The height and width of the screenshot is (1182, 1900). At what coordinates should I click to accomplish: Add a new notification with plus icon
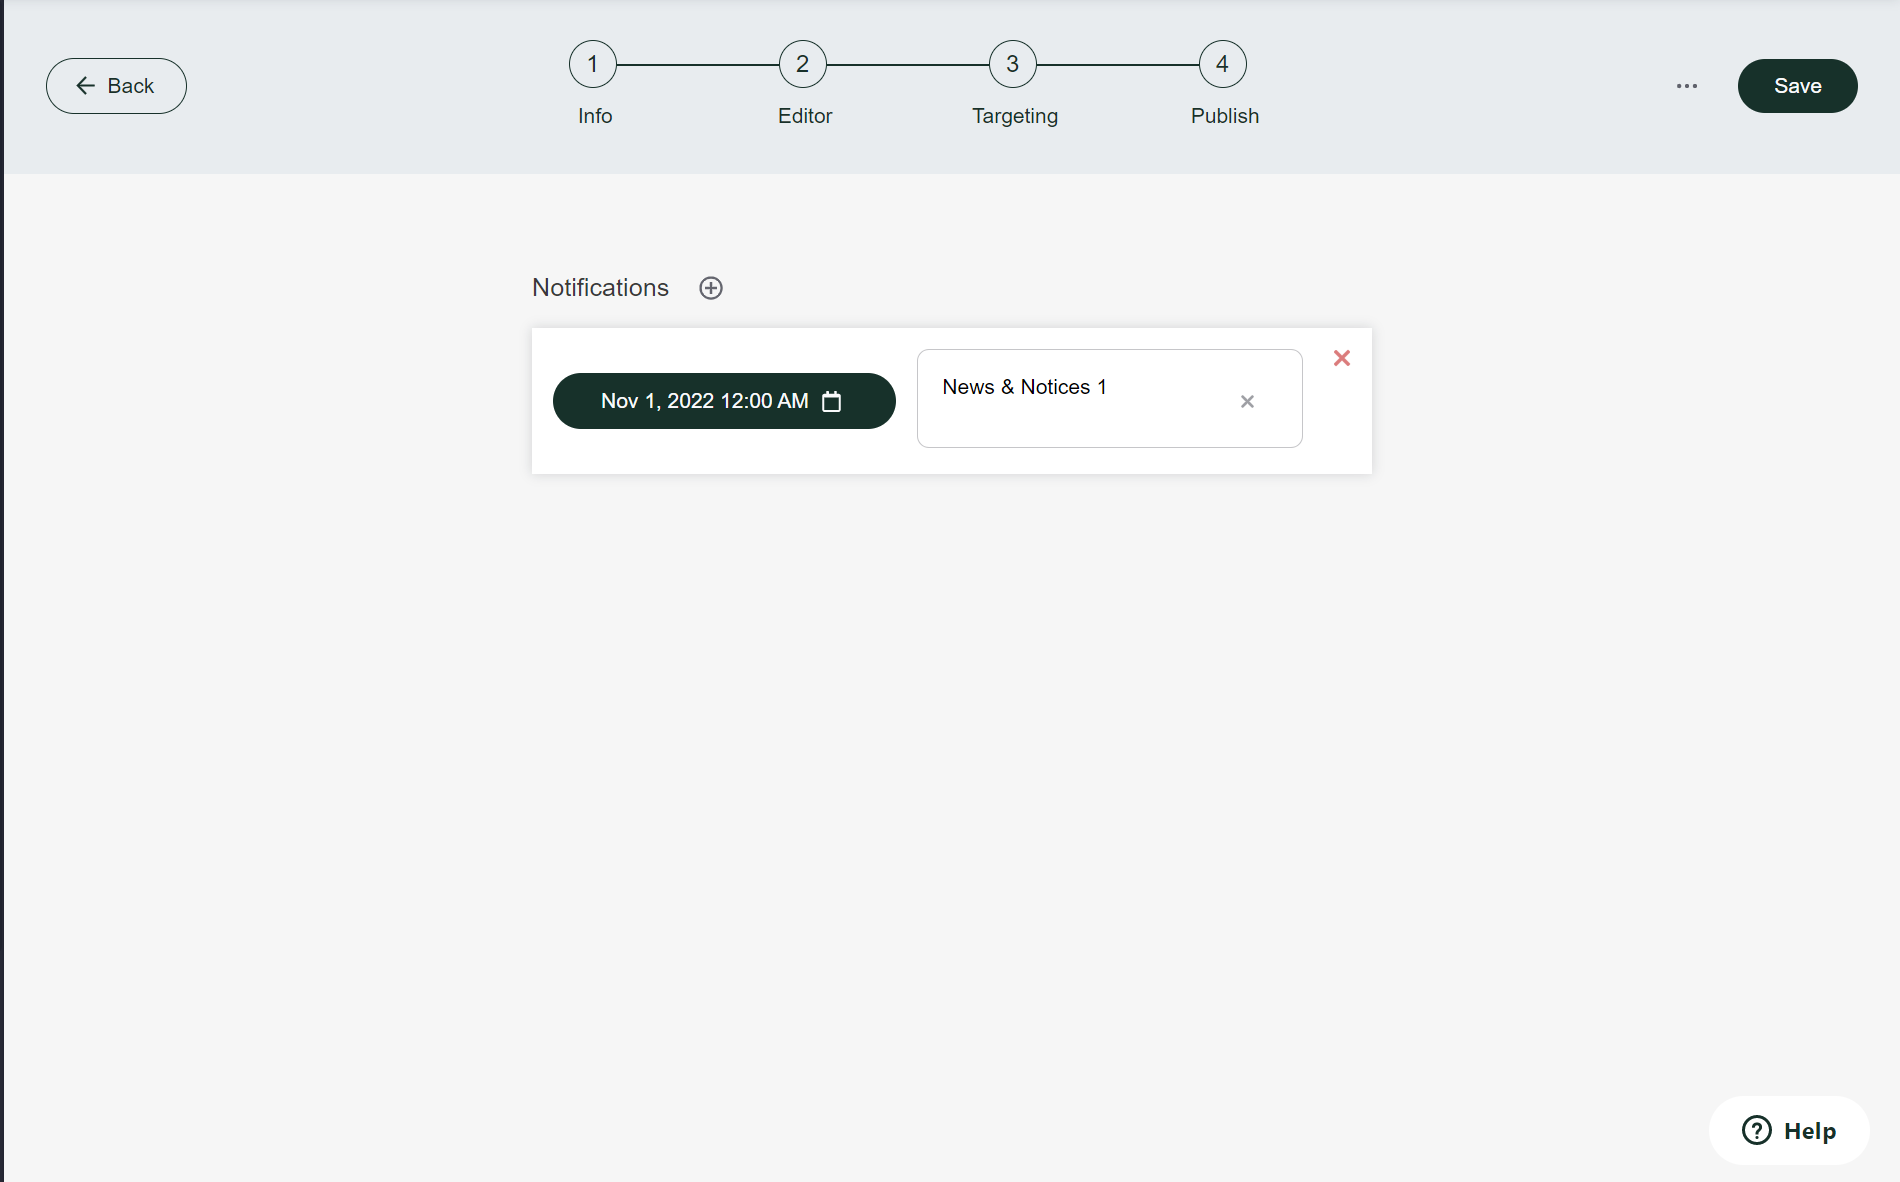(711, 288)
